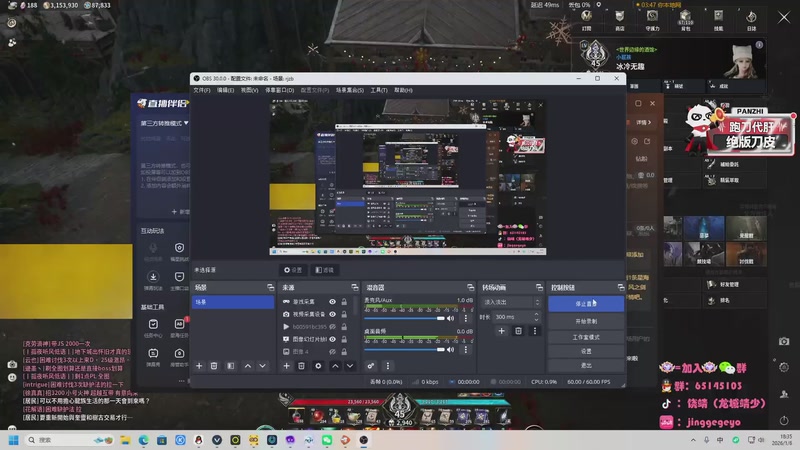Open source properties gear in sources toolbar

(x=318, y=366)
